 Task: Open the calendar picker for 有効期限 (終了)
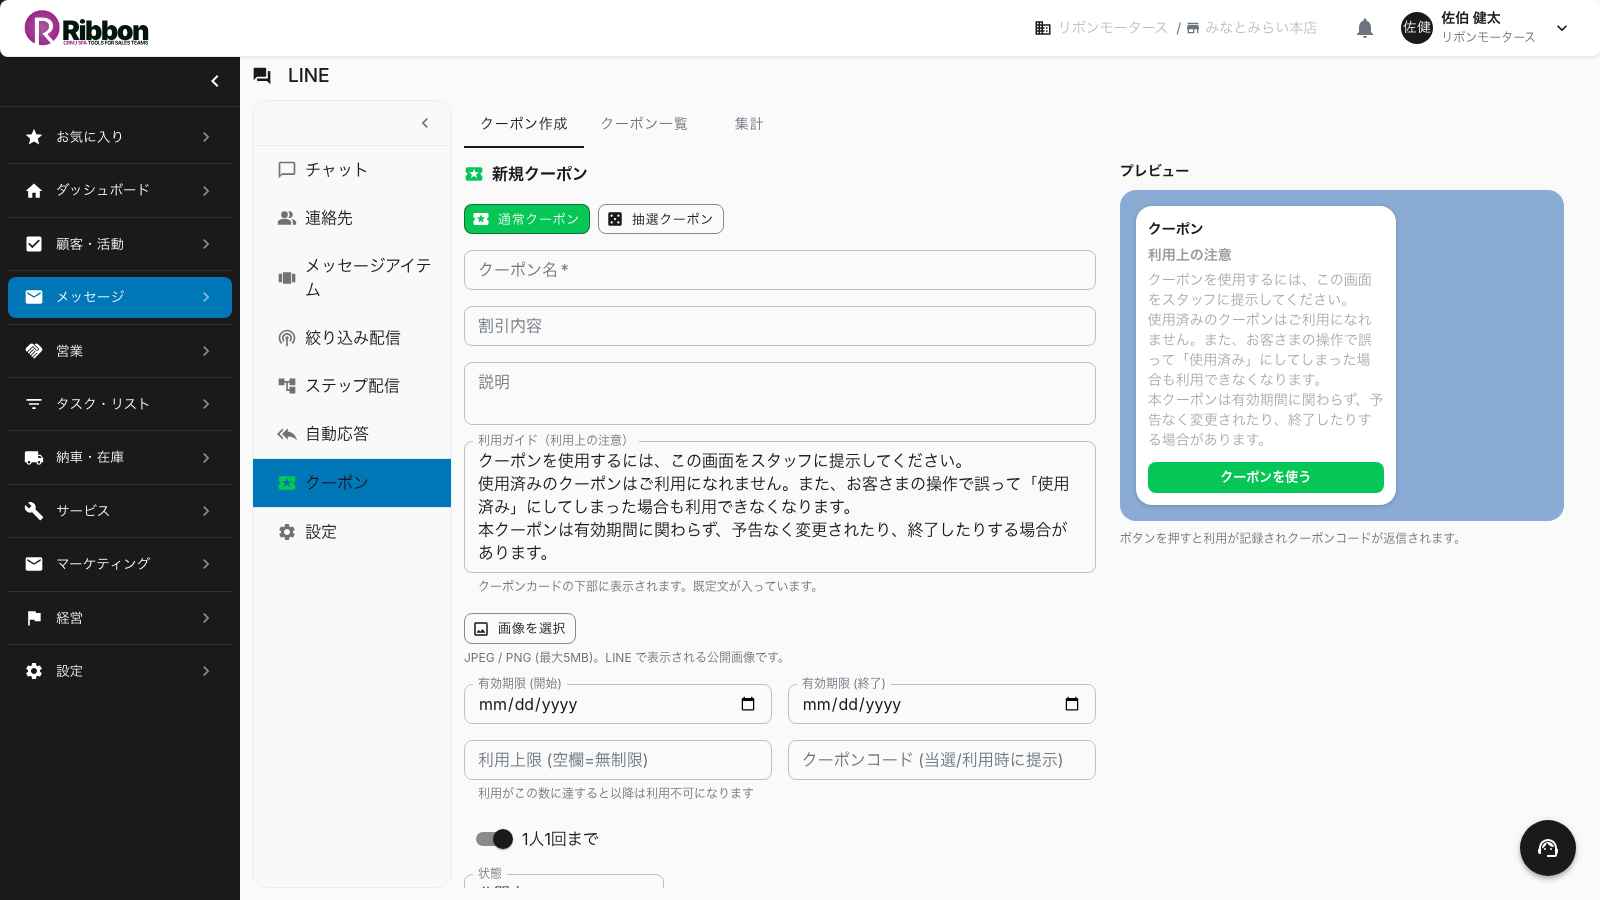point(1072,704)
